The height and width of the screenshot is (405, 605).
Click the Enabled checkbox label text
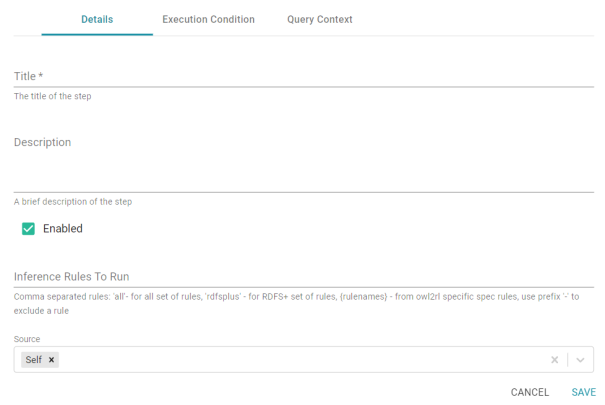tap(63, 229)
